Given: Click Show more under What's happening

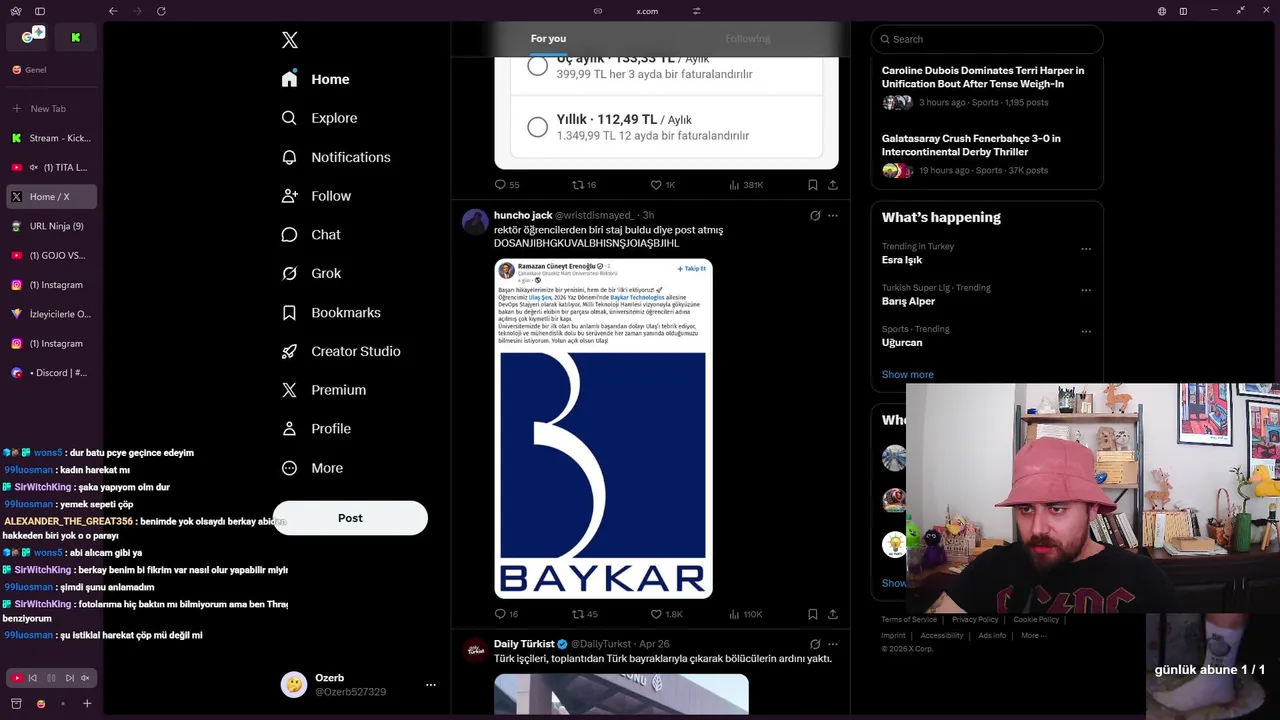Looking at the screenshot, I should point(907,374).
